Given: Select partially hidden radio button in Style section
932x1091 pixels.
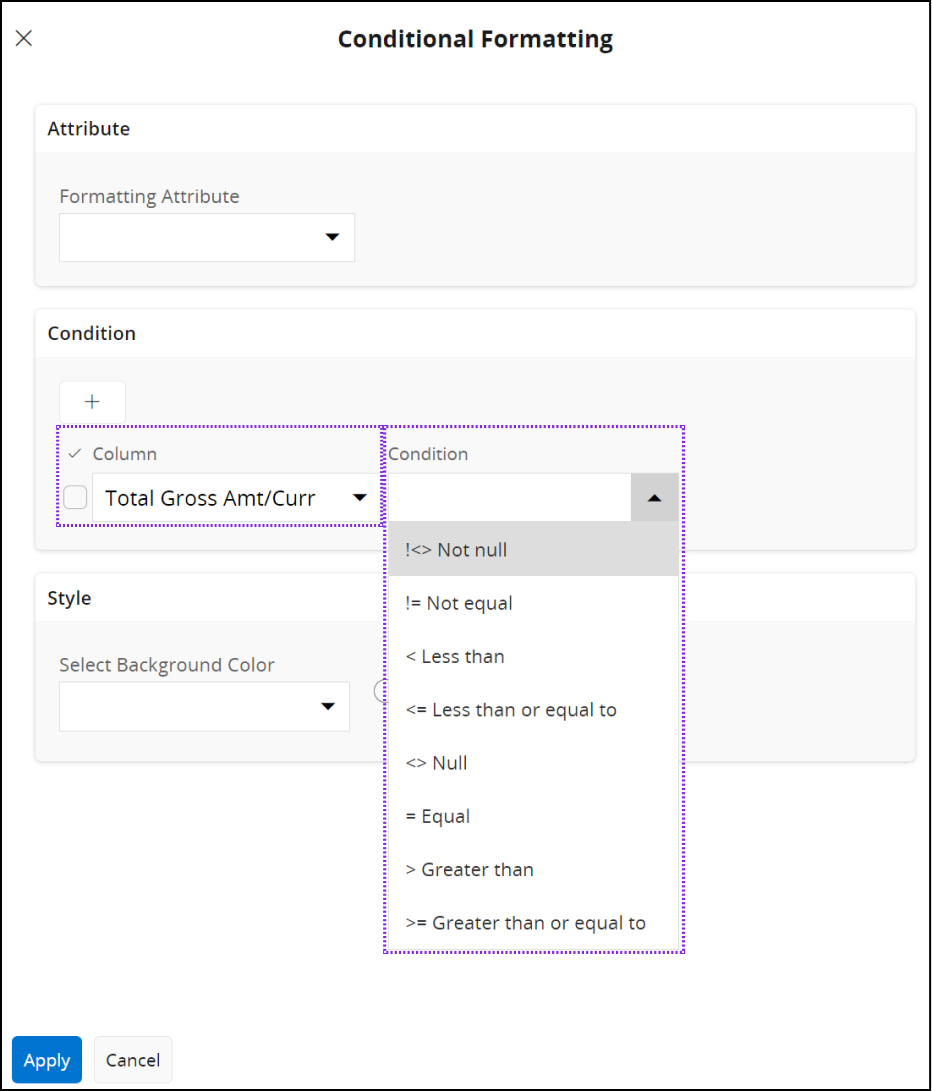Looking at the screenshot, I should point(380,691).
